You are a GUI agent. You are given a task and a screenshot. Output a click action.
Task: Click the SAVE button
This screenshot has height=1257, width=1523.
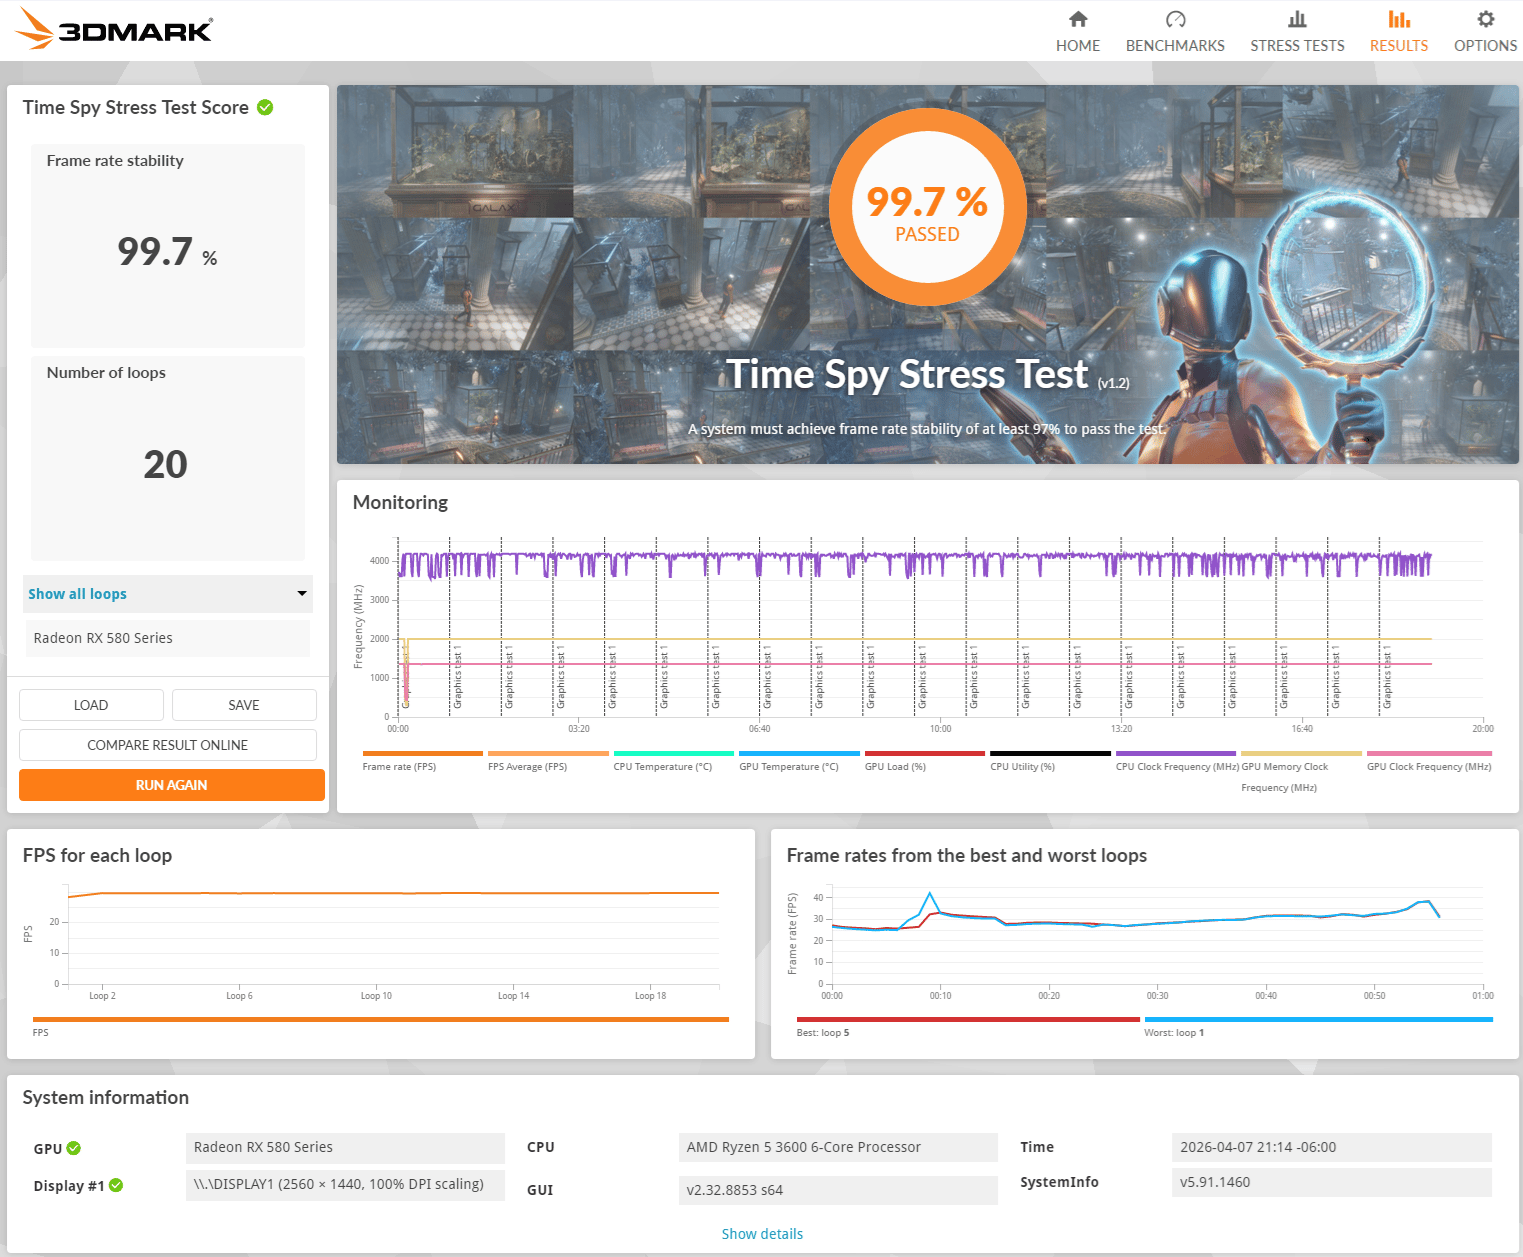point(244,705)
